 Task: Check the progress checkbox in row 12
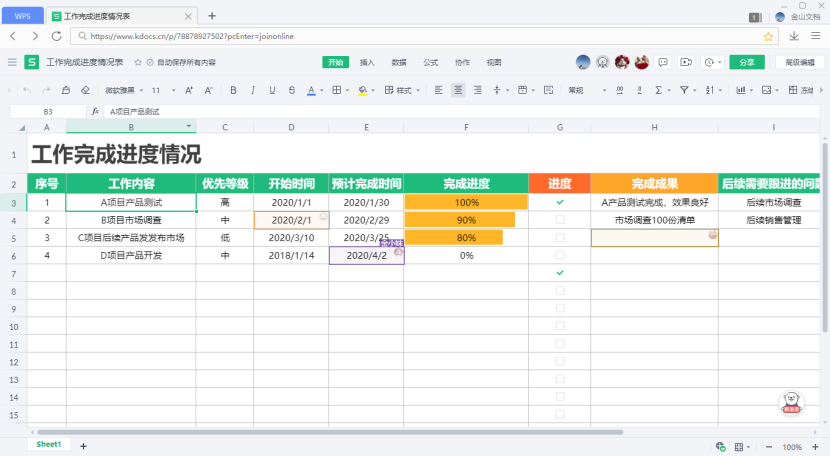[x=560, y=361]
